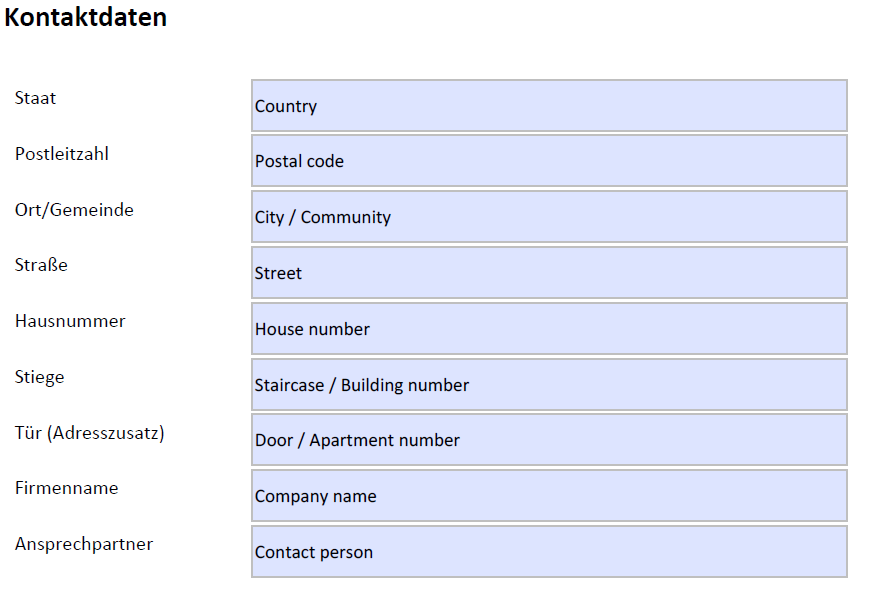870x602 pixels.
Task: Click the Ort/Gemeinde label
Action: pyautogui.click(x=74, y=210)
